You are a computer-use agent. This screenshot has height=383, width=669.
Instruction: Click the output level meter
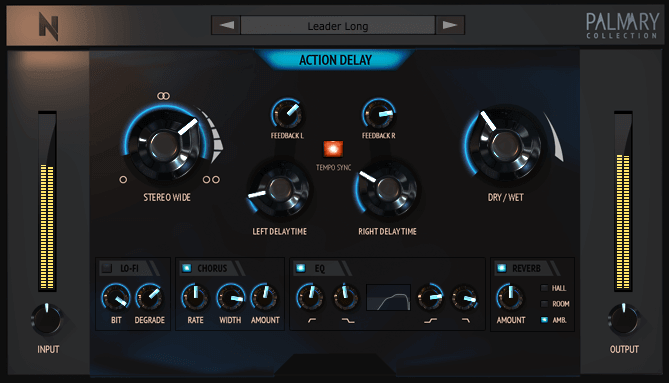pyautogui.click(x=623, y=201)
